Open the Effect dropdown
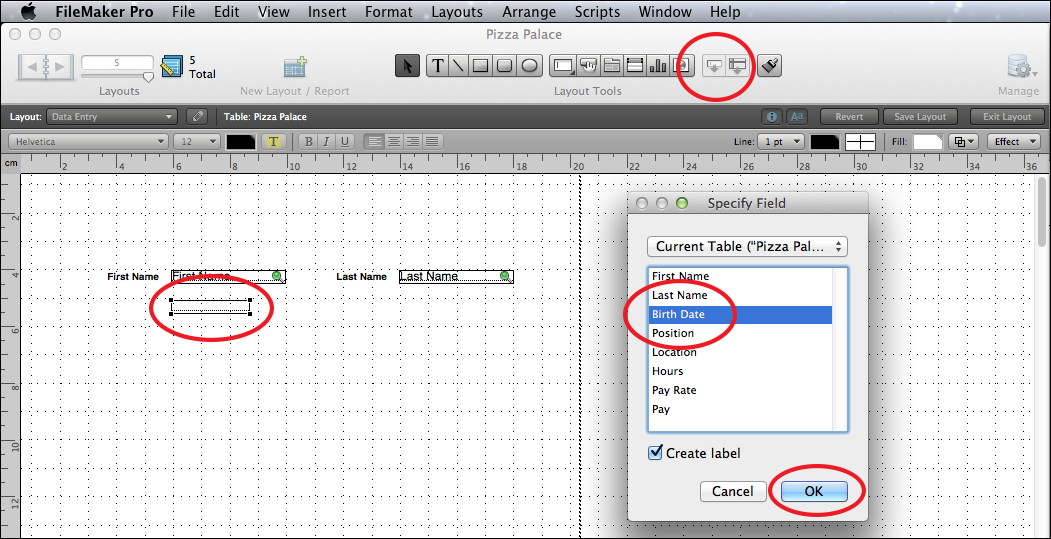 (x=1013, y=142)
